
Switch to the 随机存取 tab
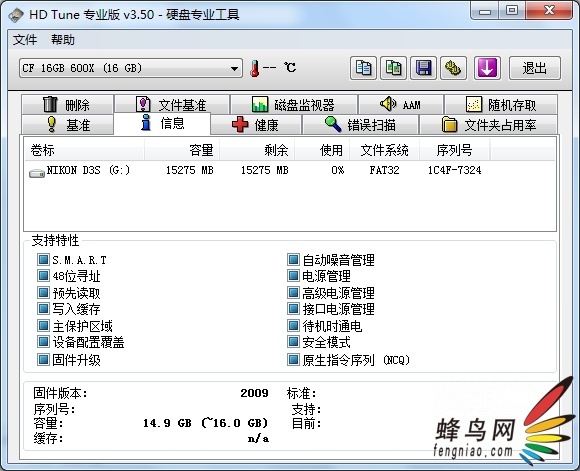pos(501,105)
